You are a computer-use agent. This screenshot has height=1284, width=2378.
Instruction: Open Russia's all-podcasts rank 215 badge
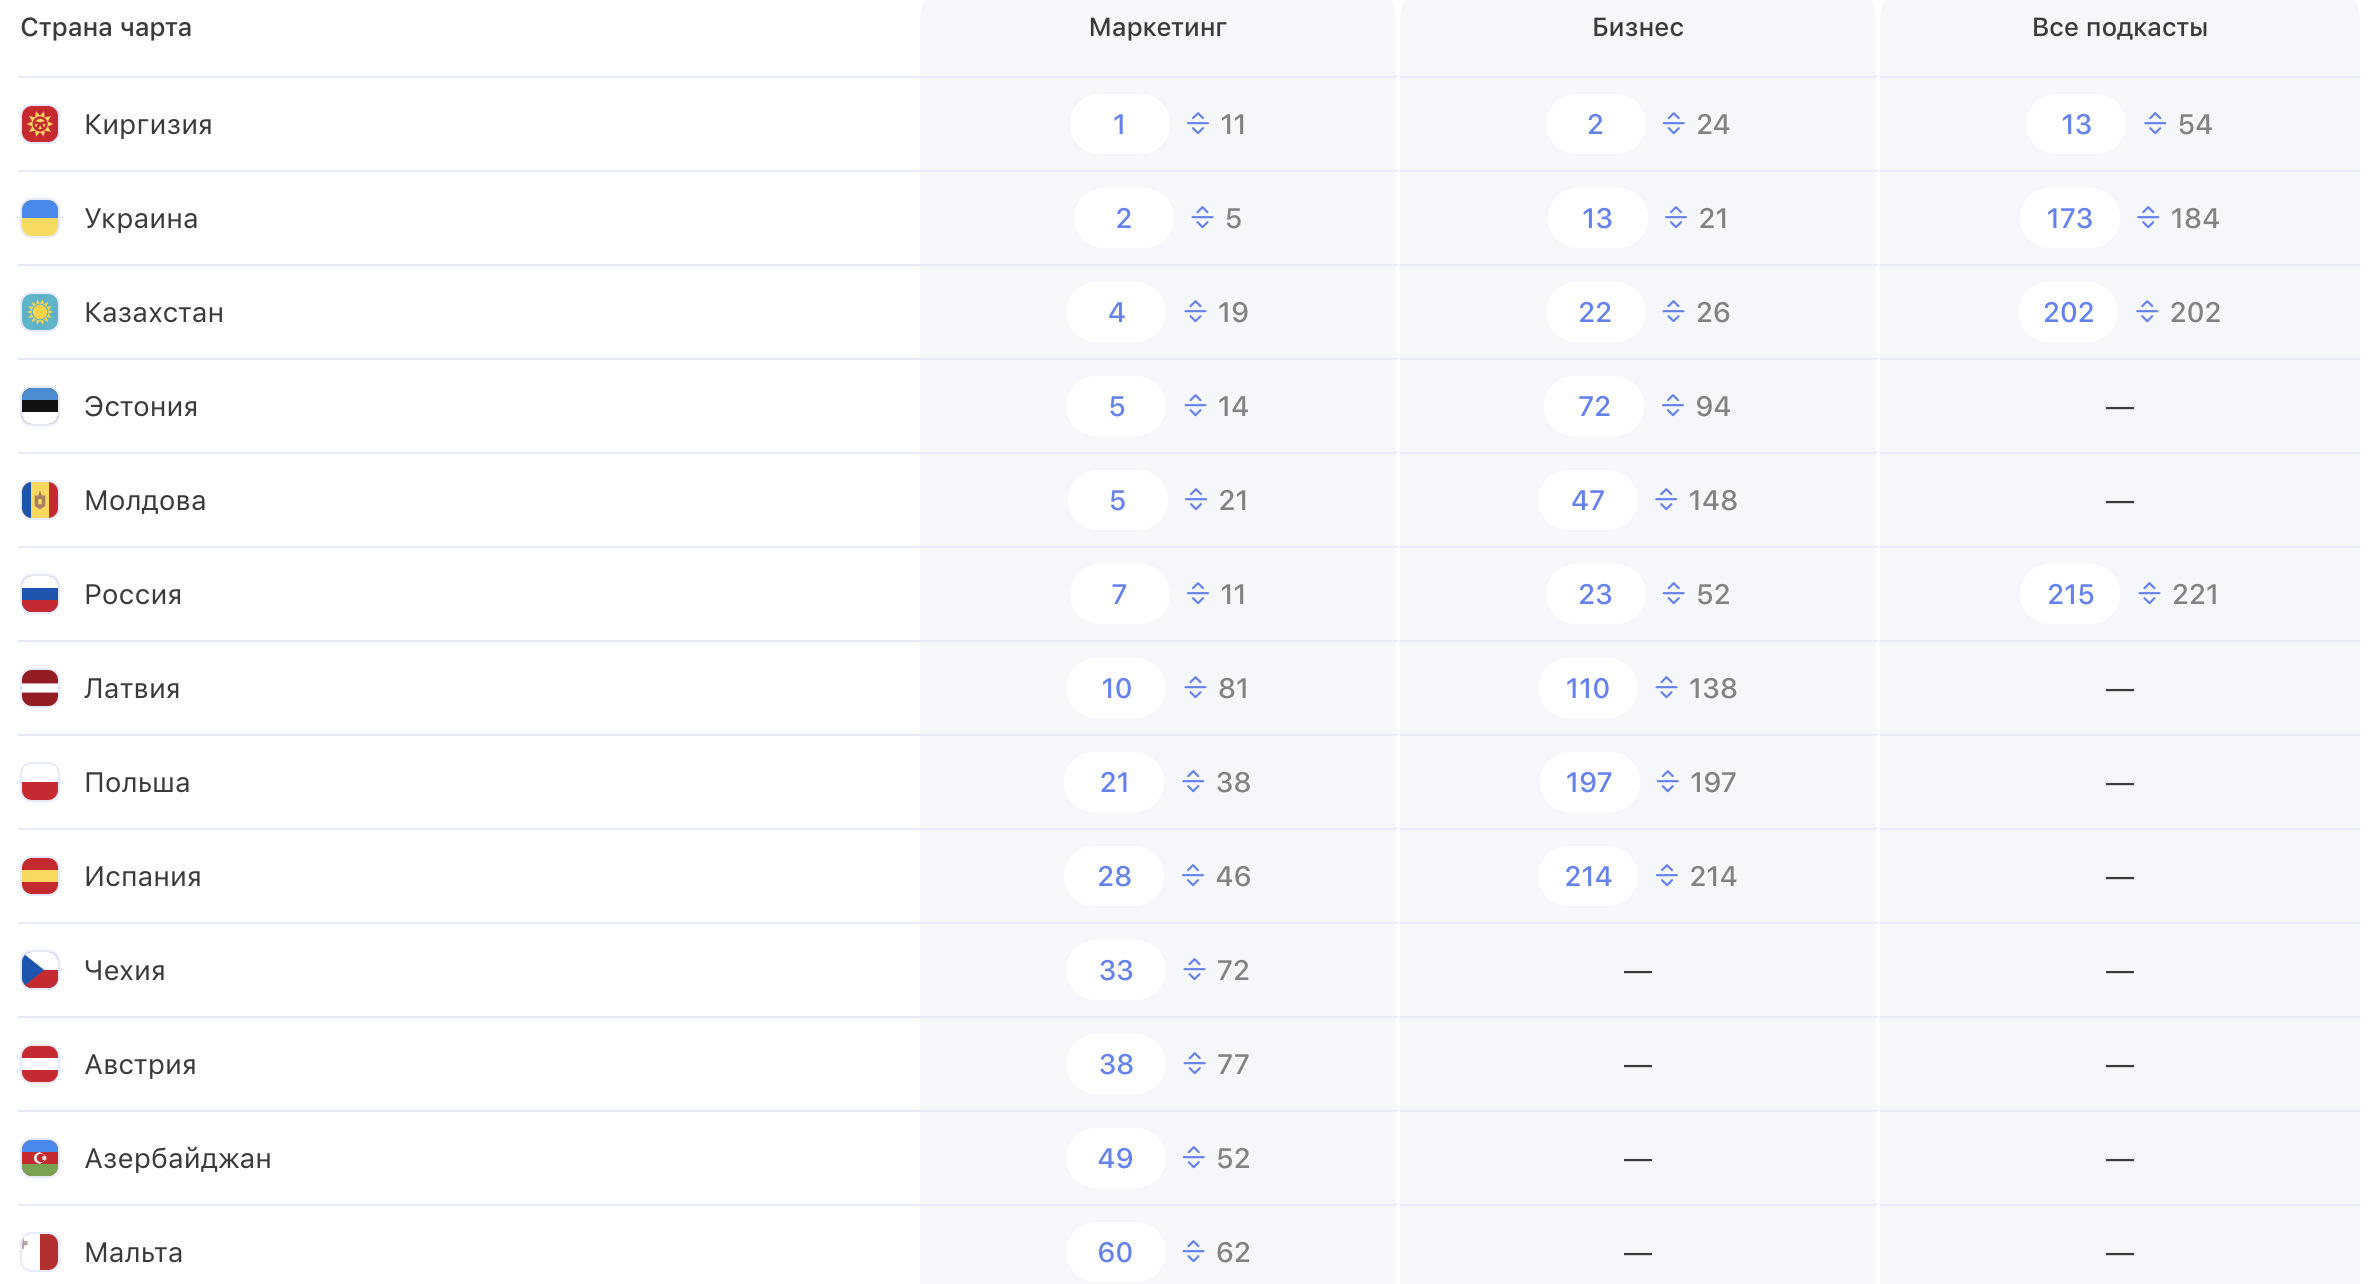pyautogui.click(x=2070, y=594)
